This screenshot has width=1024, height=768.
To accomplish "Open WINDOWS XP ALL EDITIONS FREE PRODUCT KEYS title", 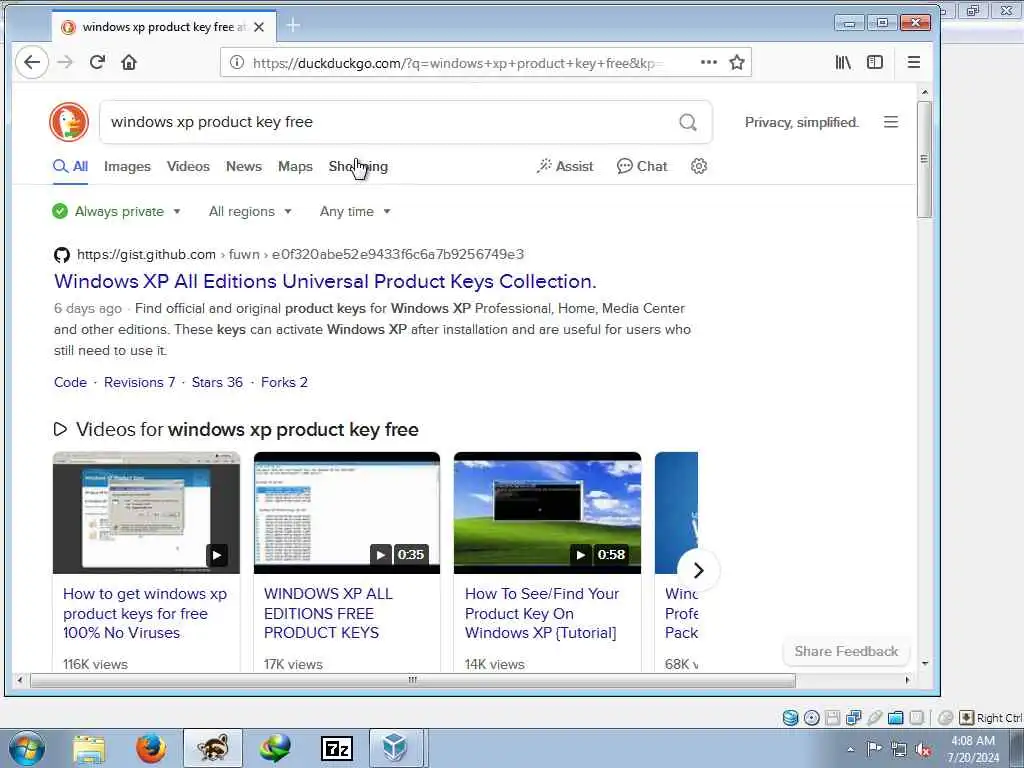I will [x=328, y=613].
